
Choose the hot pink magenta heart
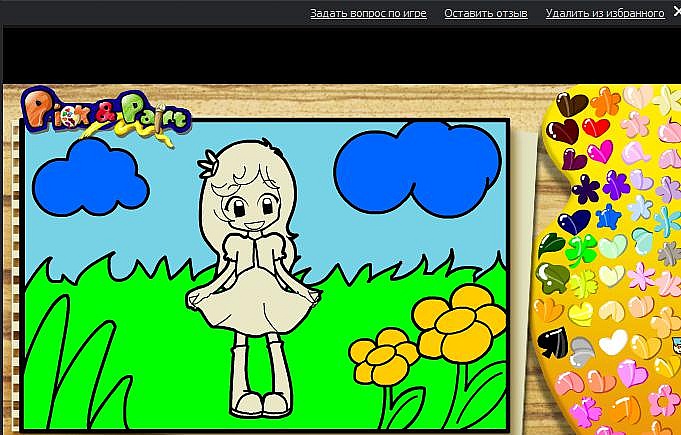click(x=600, y=152)
